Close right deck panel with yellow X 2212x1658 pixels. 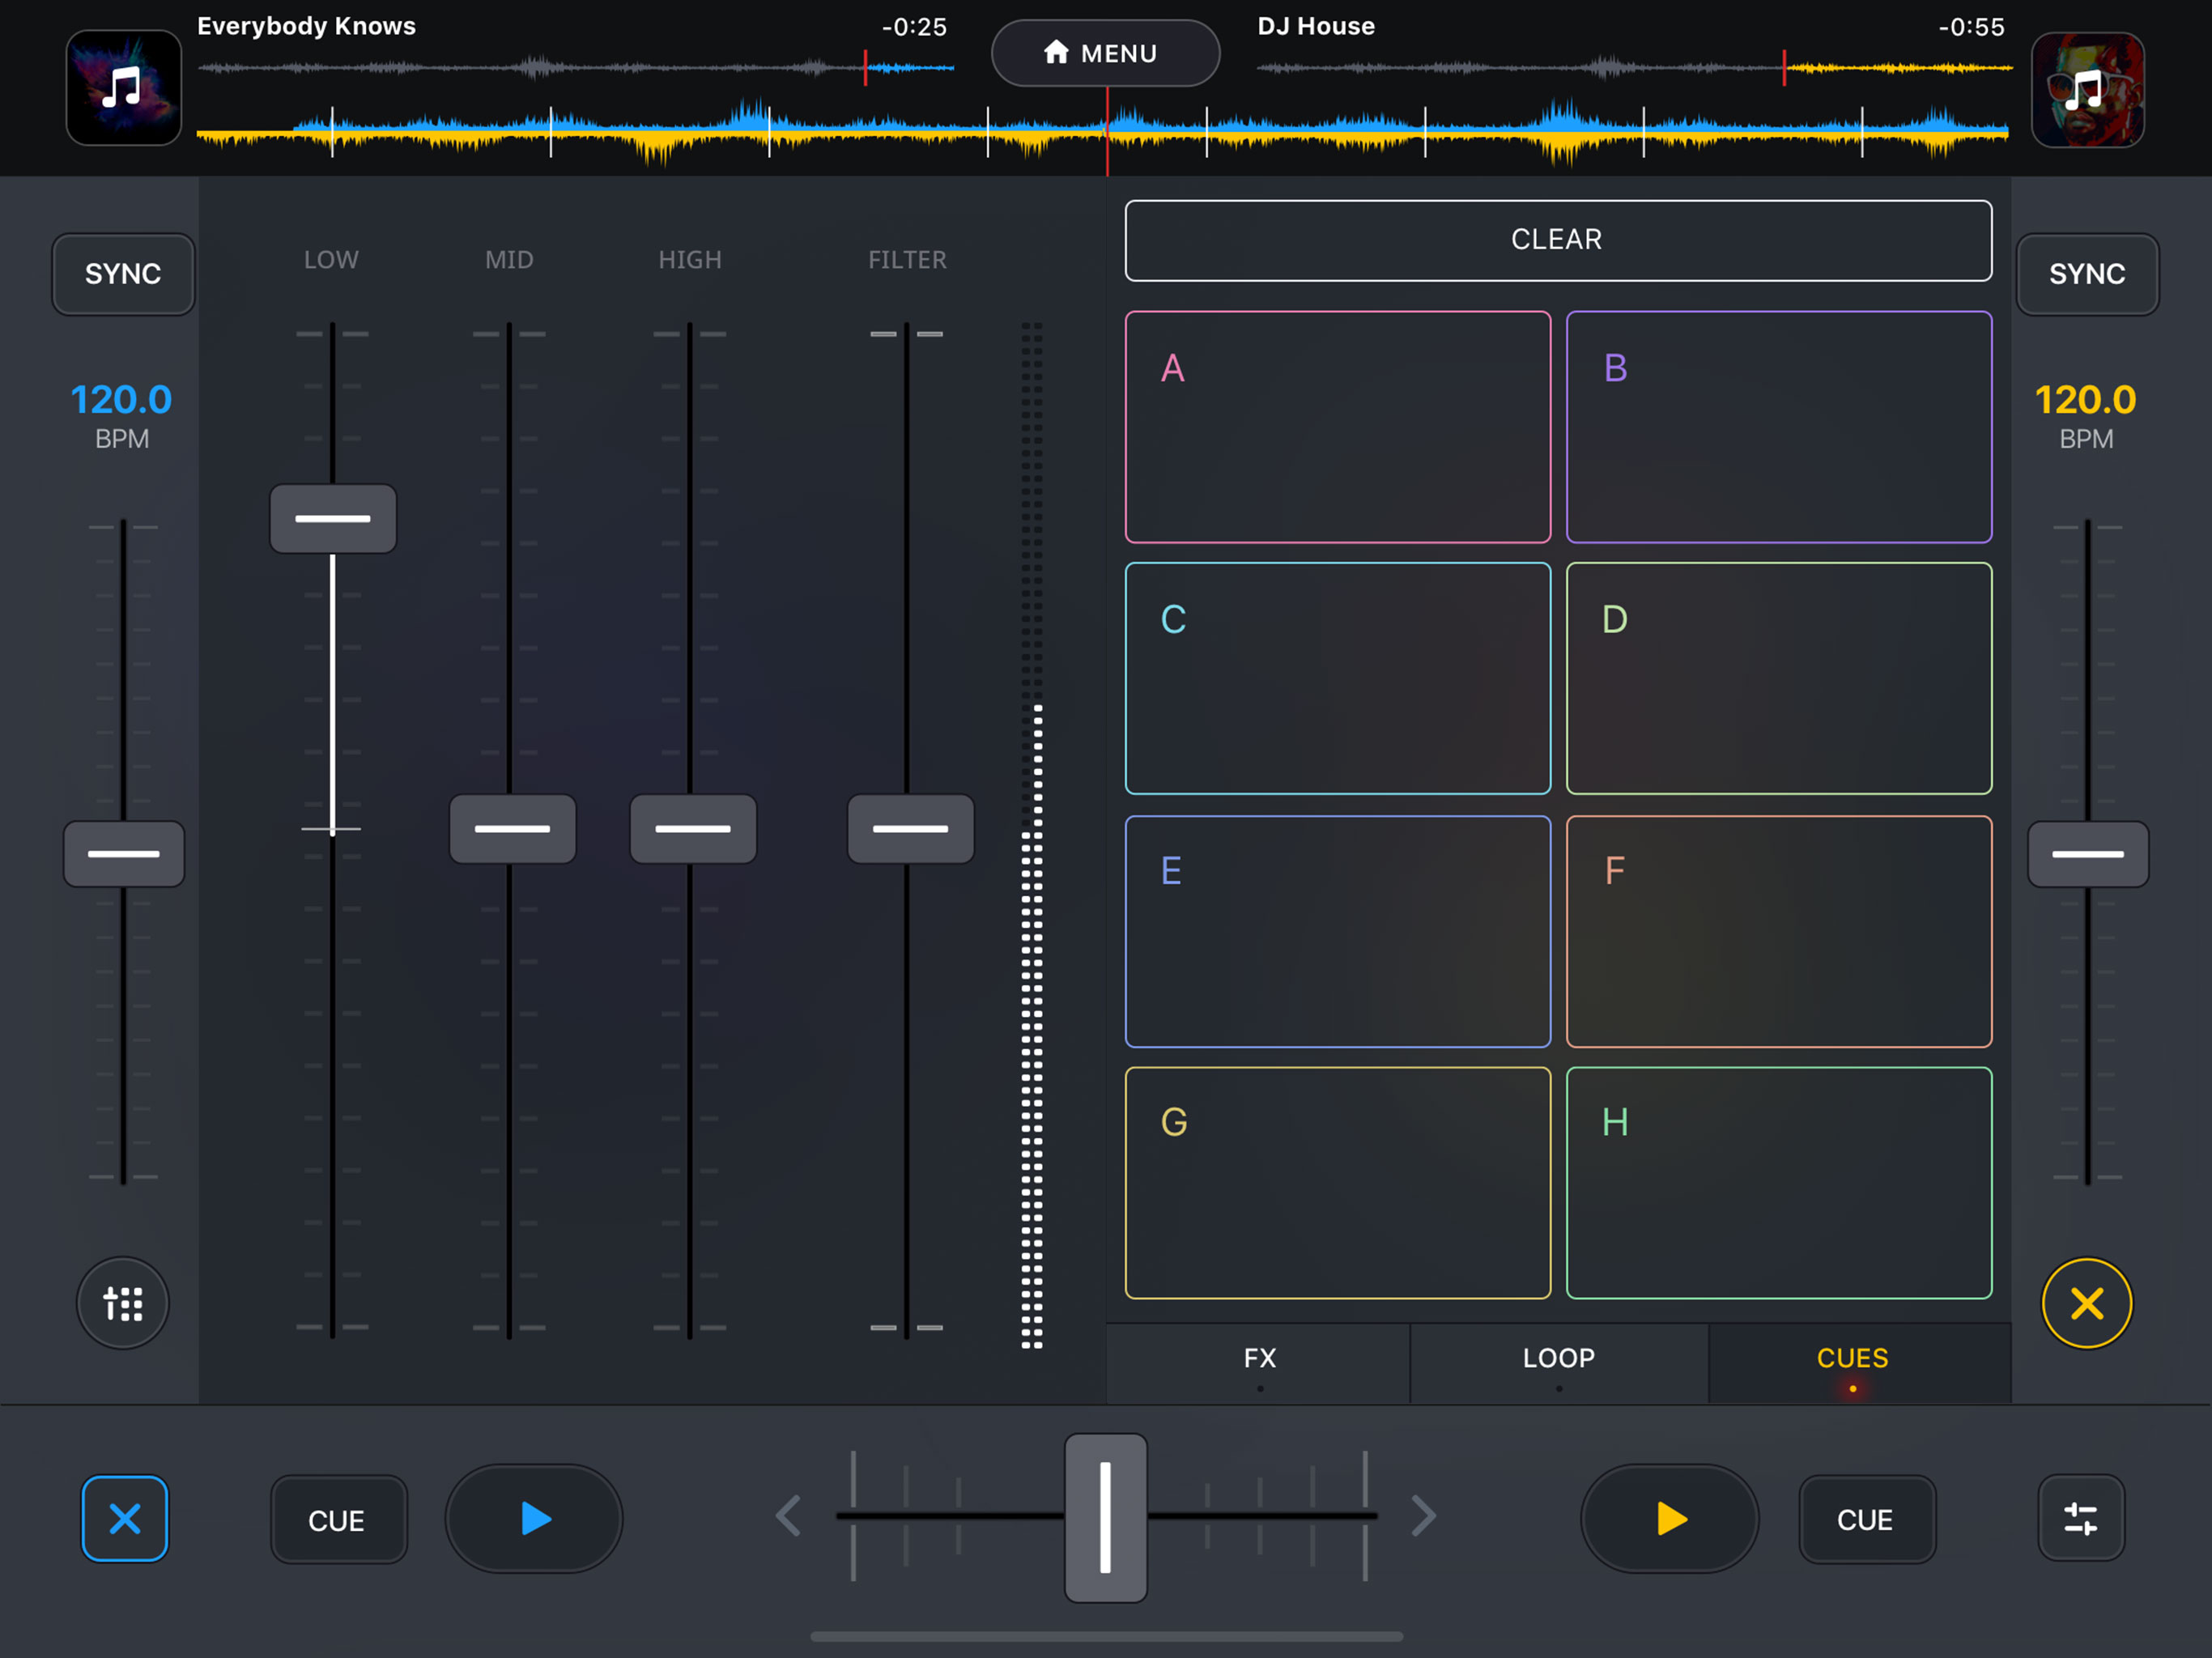(x=2086, y=1303)
